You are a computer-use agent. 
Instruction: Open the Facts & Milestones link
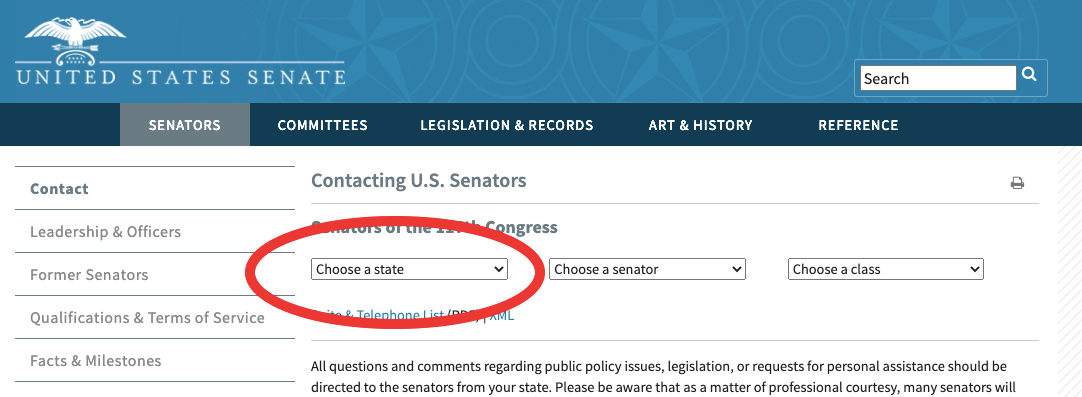pyautogui.click(x=95, y=360)
